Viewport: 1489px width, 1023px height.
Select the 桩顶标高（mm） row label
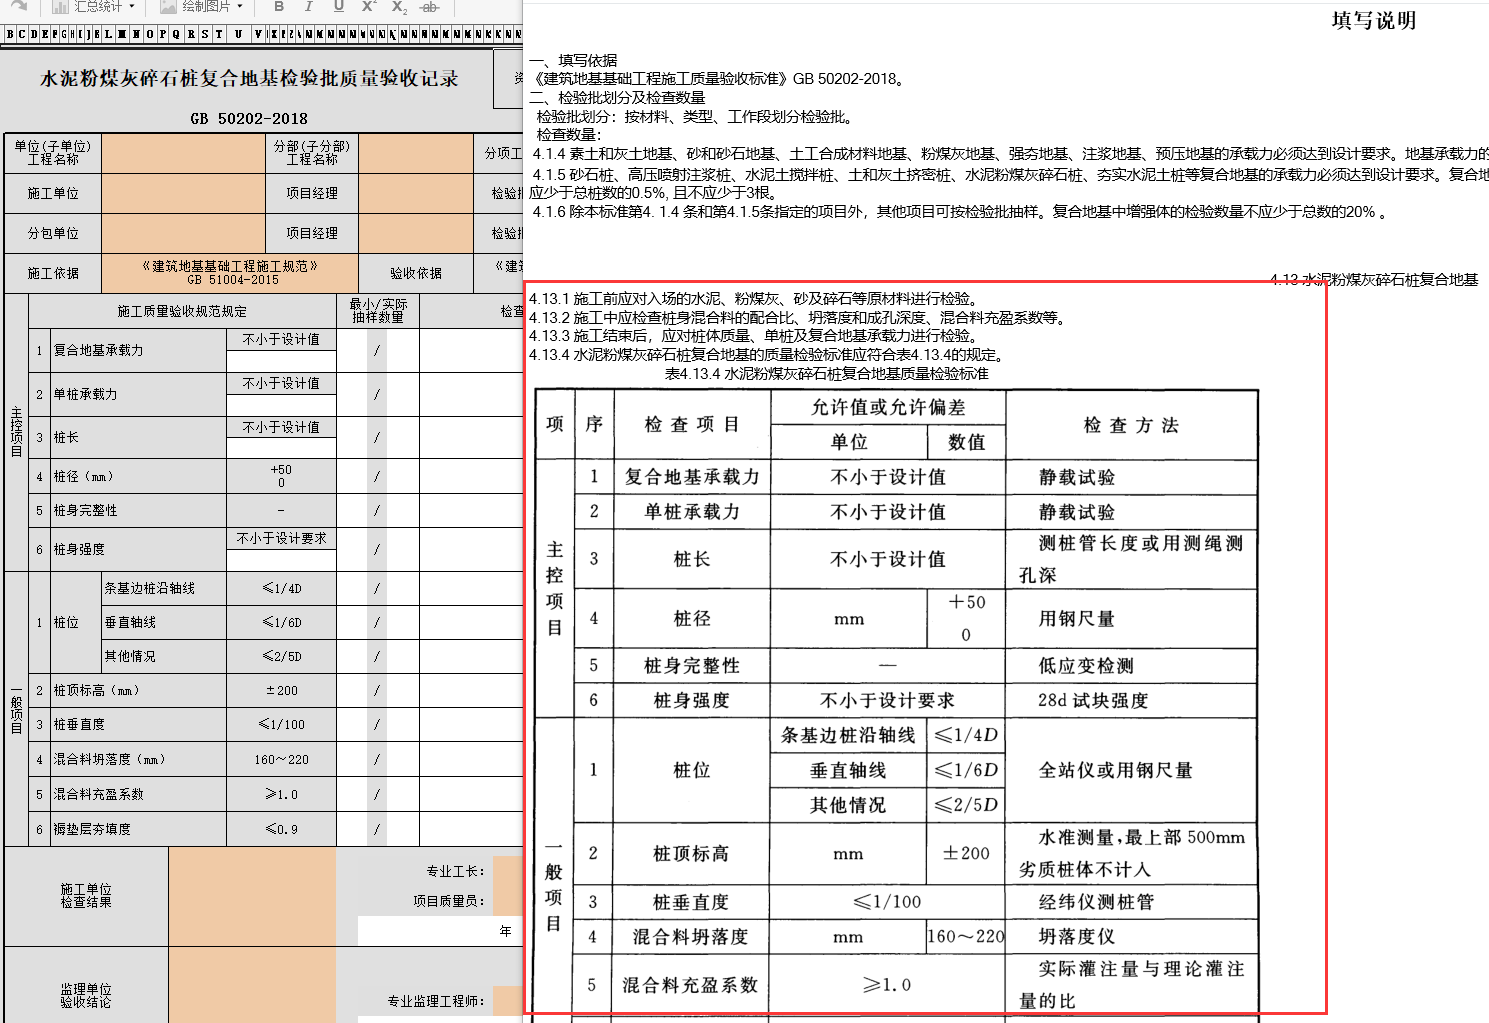pyautogui.click(x=97, y=690)
